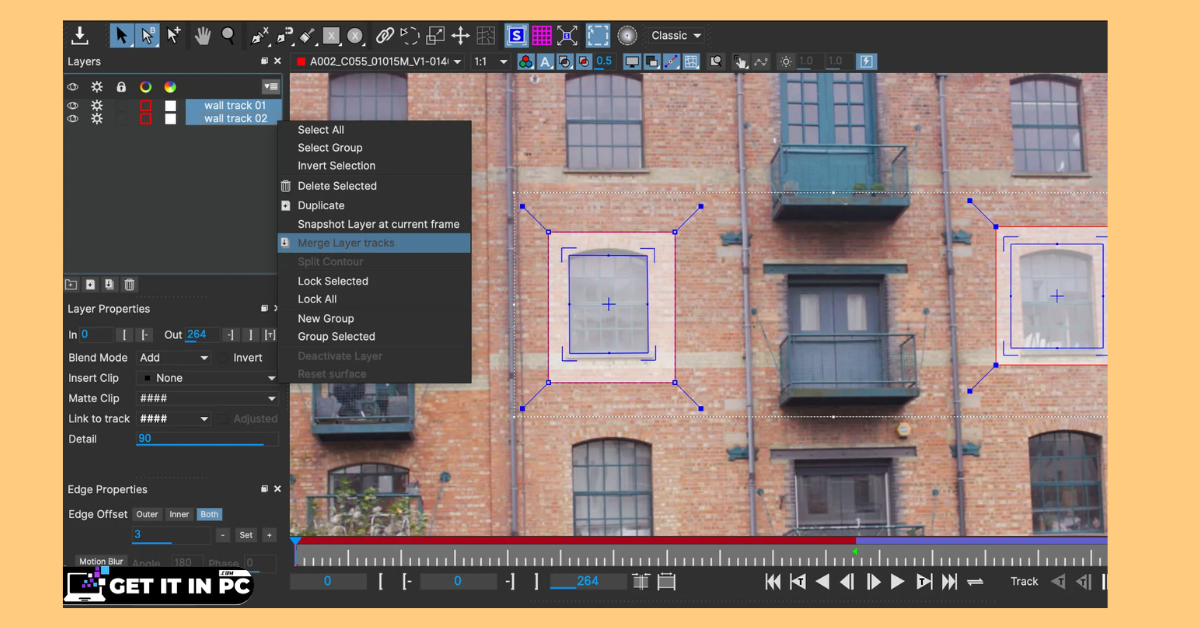Activate the Pan hand tool
This screenshot has width=1200, height=628.
pos(203,36)
